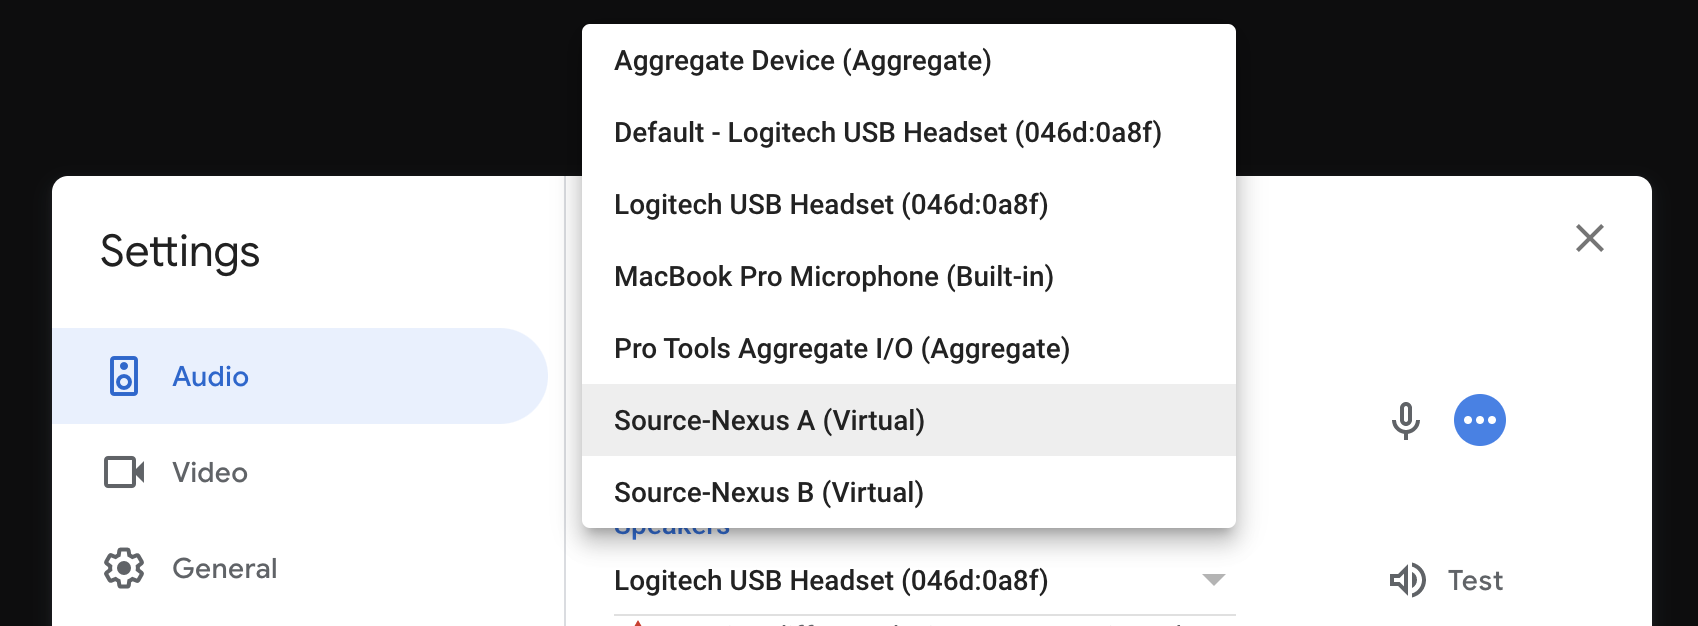This screenshot has height=626, width=1698.
Task: Select Pro Tools Aggregate I/O option
Action: [x=841, y=349]
